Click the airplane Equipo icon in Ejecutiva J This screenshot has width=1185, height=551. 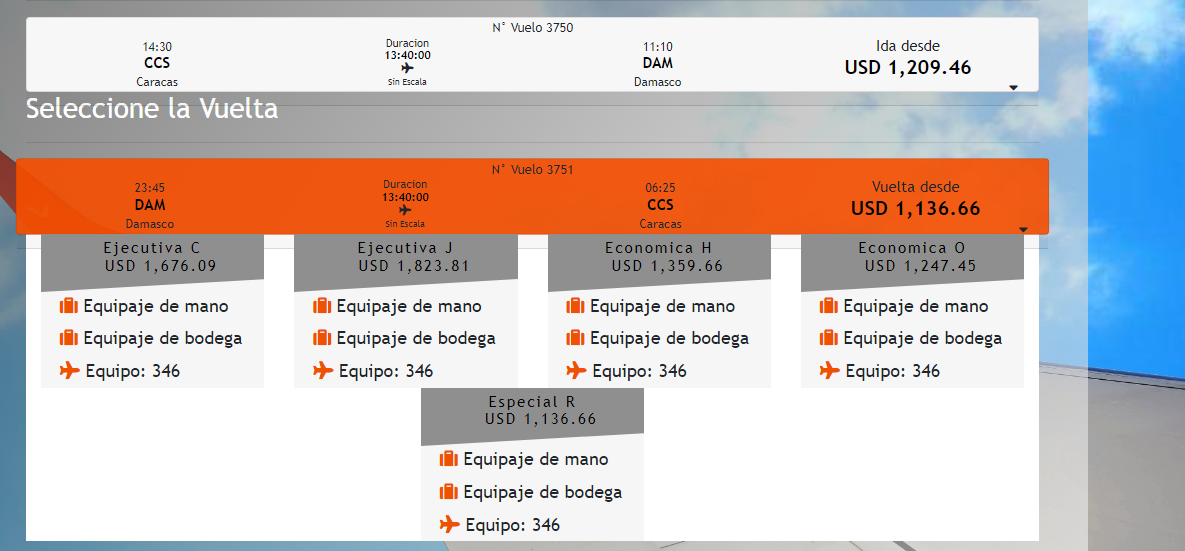[x=323, y=370]
